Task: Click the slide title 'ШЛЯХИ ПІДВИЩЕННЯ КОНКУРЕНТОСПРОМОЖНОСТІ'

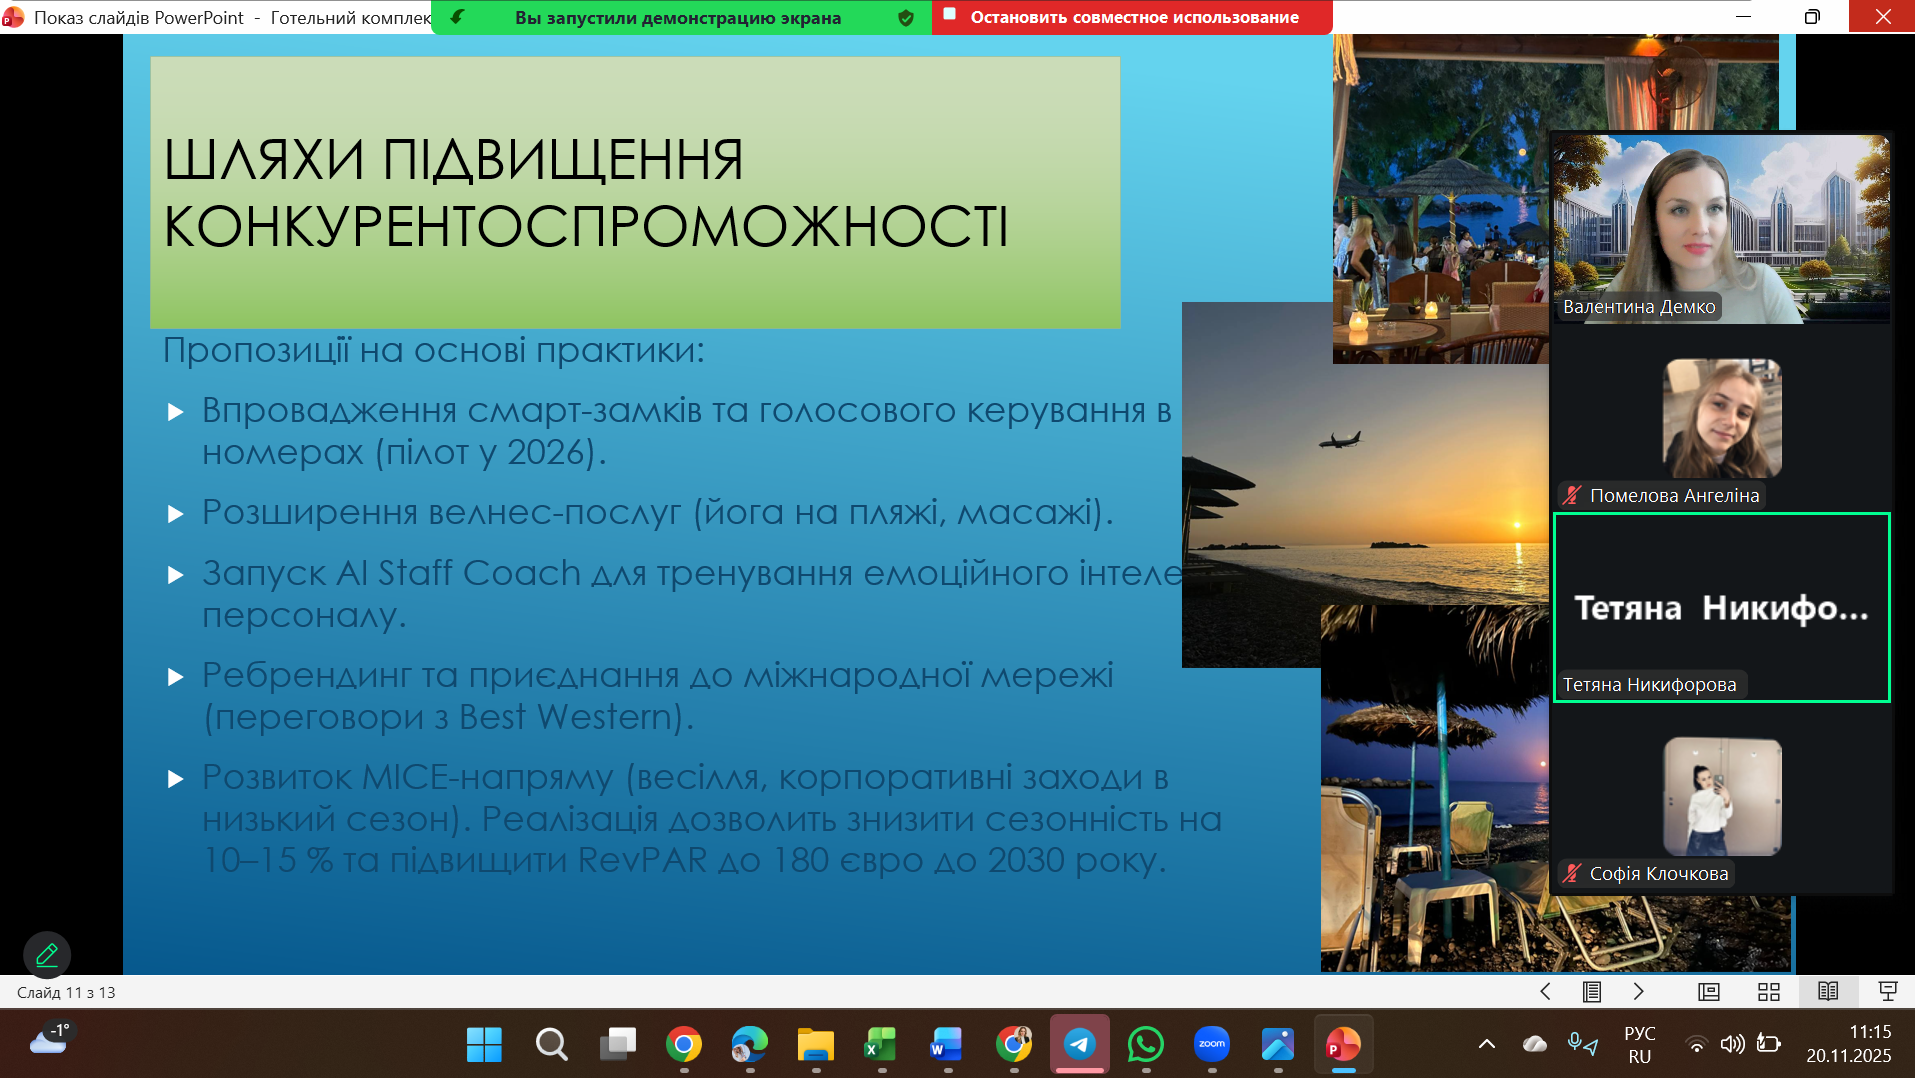Action: (586, 193)
